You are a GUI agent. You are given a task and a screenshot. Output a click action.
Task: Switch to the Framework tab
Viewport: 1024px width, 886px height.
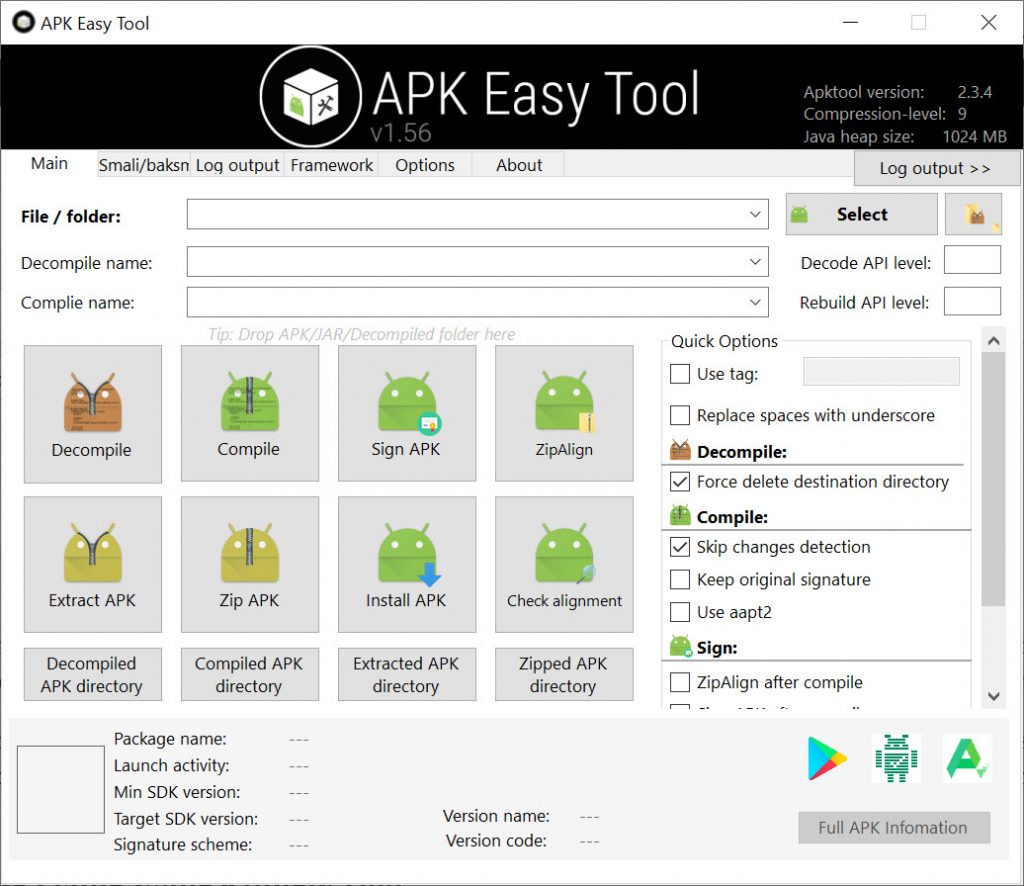[331, 165]
